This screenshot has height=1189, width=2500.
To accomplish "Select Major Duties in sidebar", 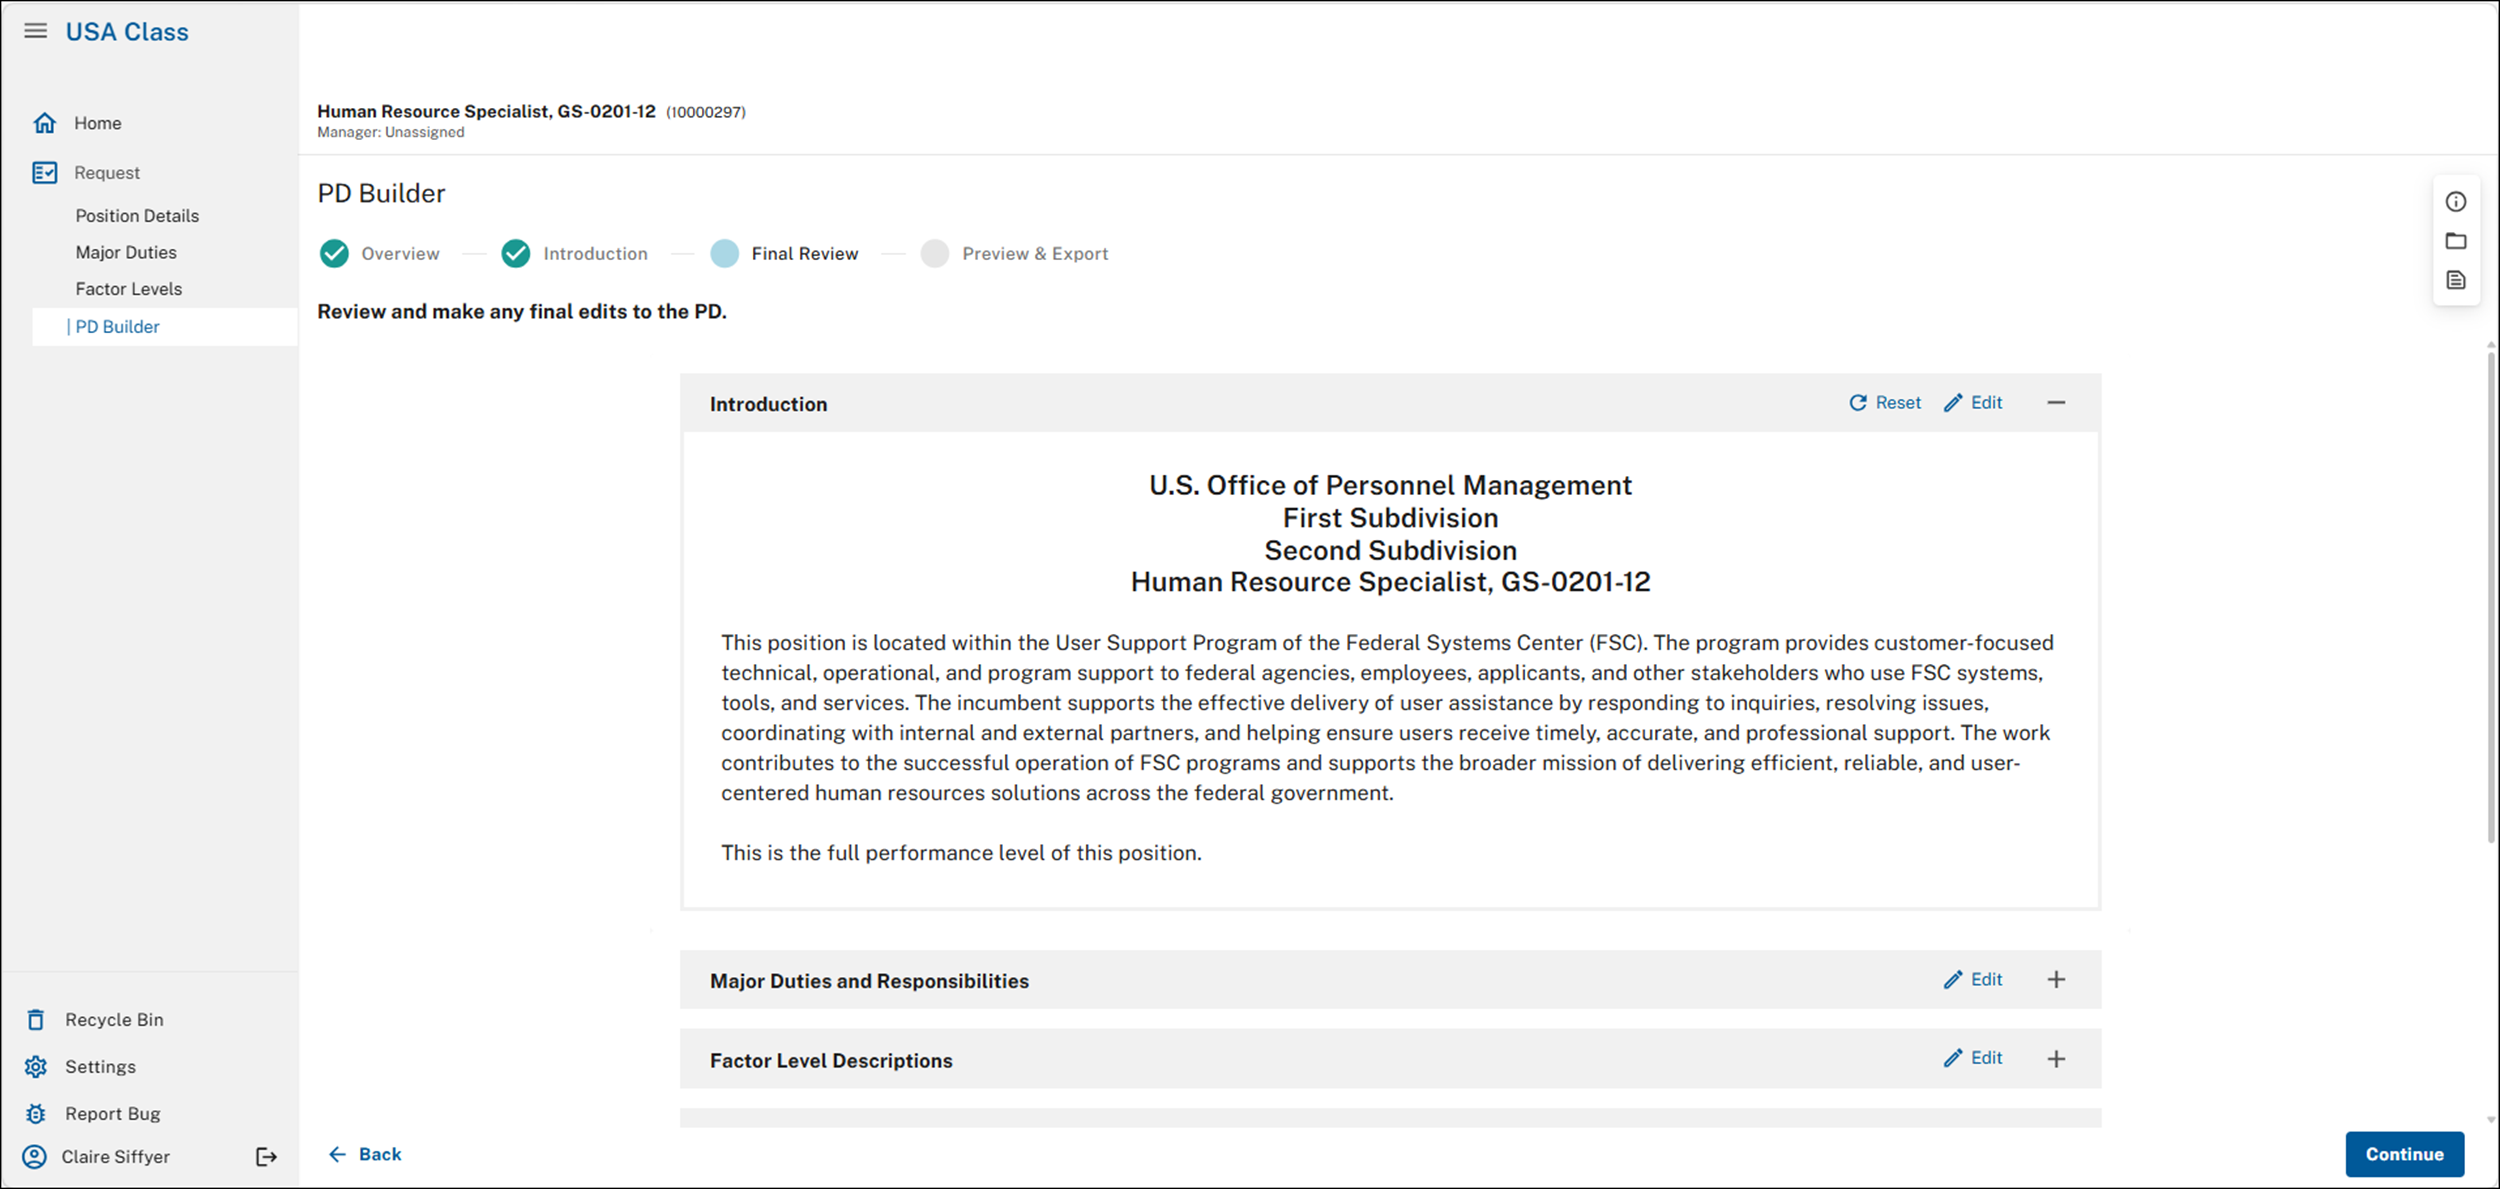I will (x=126, y=253).
